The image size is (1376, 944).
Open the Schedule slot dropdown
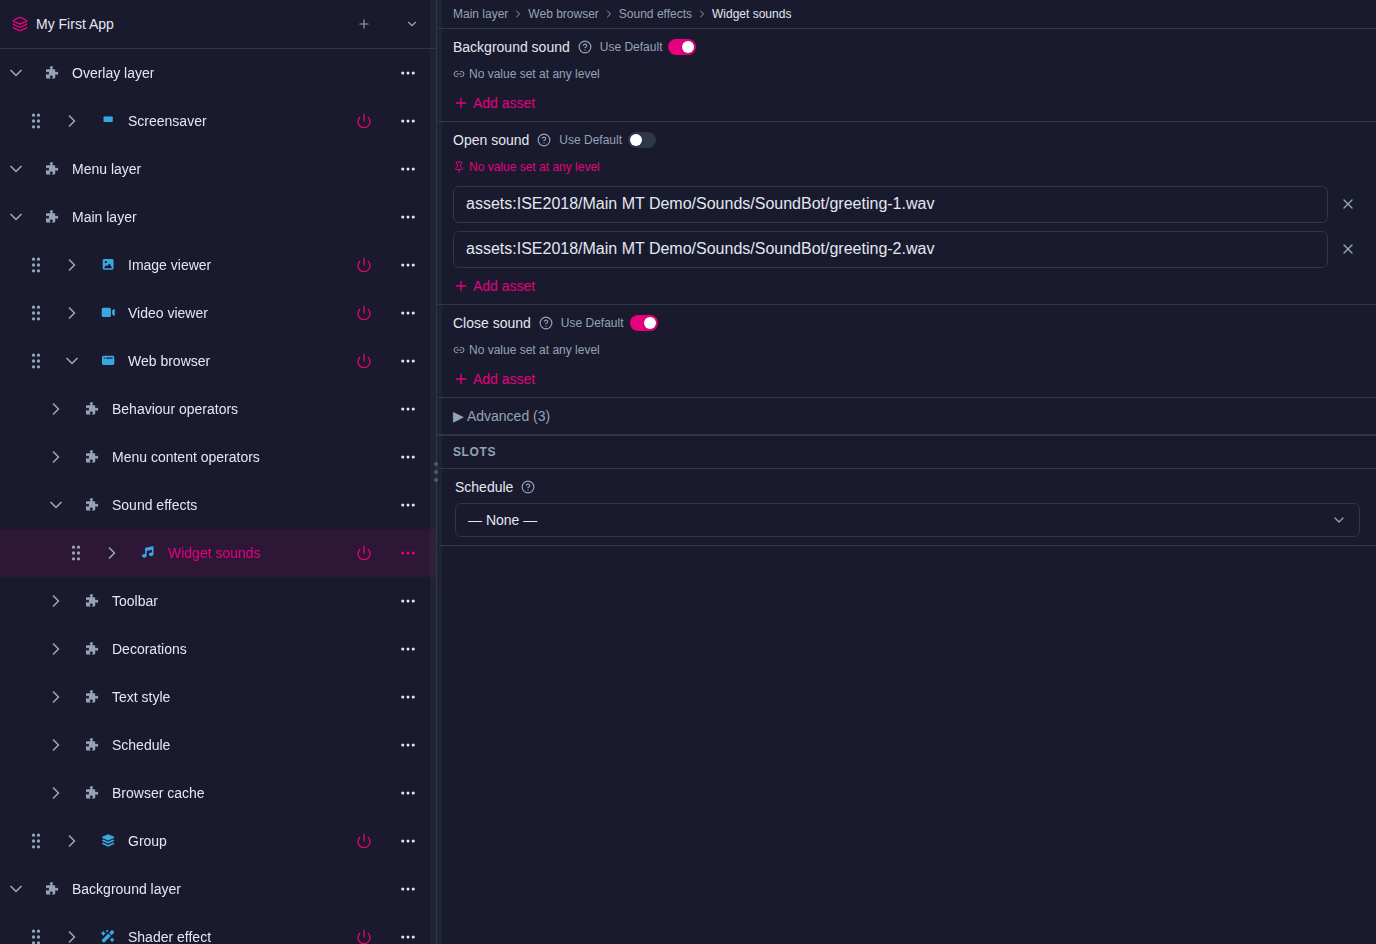(x=907, y=520)
